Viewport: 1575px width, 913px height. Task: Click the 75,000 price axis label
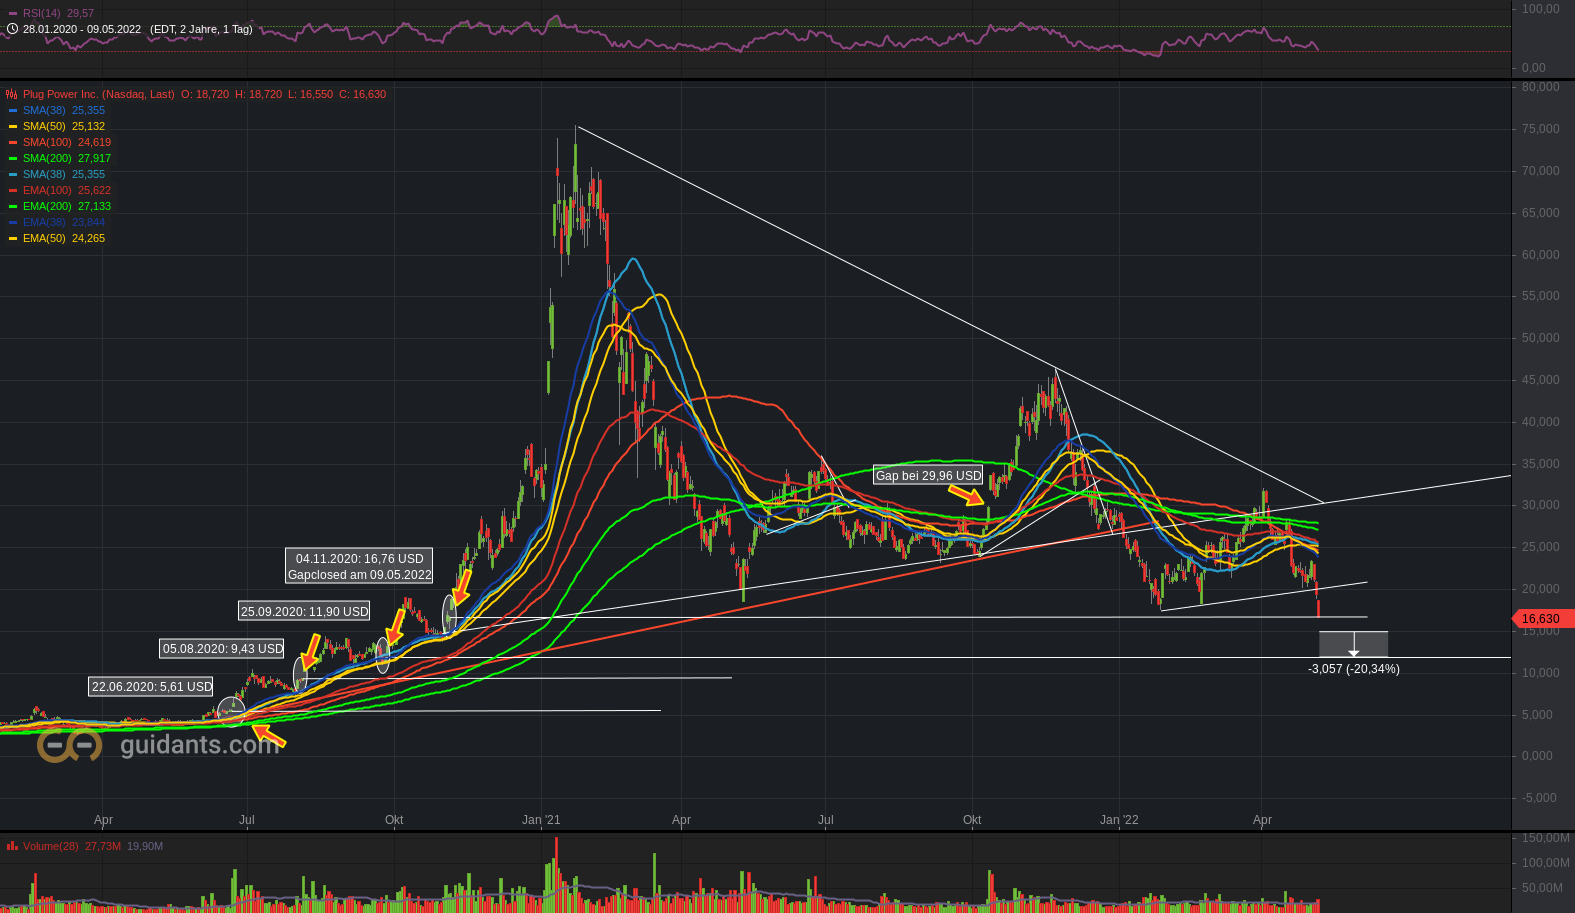[x=1541, y=129]
